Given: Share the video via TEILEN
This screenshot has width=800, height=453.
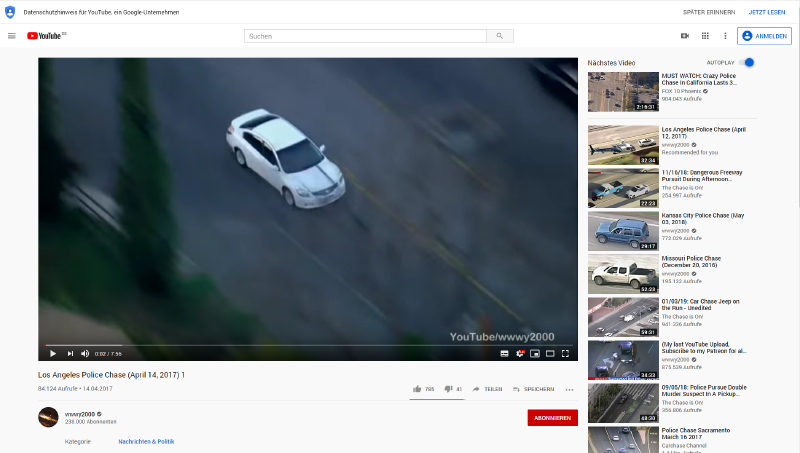Looking at the screenshot, I should tap(488, 389).
